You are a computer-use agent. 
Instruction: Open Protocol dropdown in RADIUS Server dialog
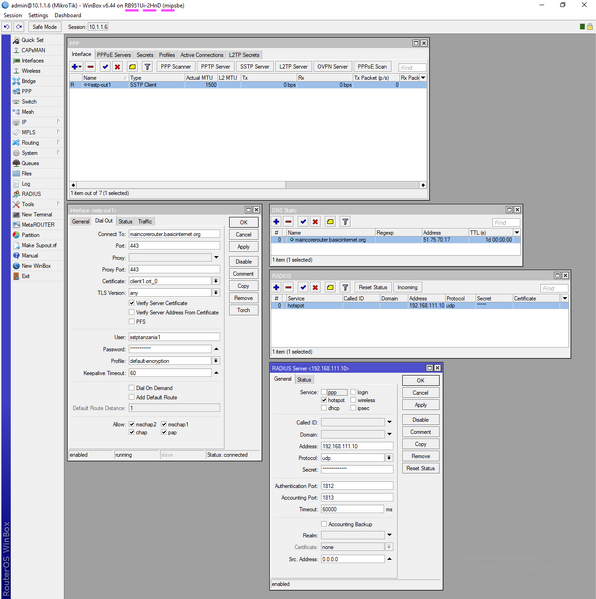(x=389, y=458)
